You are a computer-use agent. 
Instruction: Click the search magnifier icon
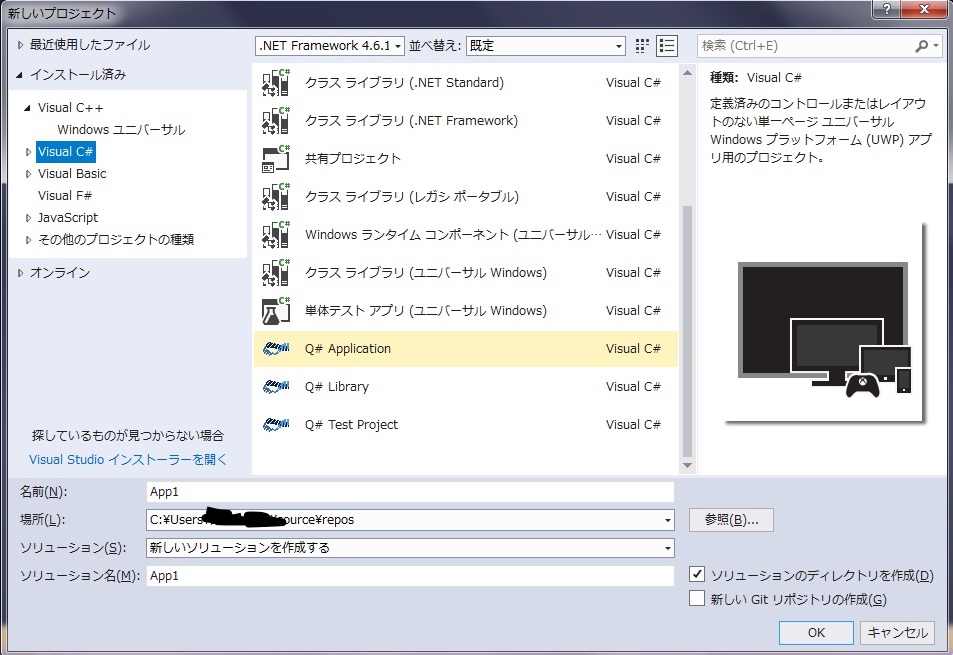(921, 46)
